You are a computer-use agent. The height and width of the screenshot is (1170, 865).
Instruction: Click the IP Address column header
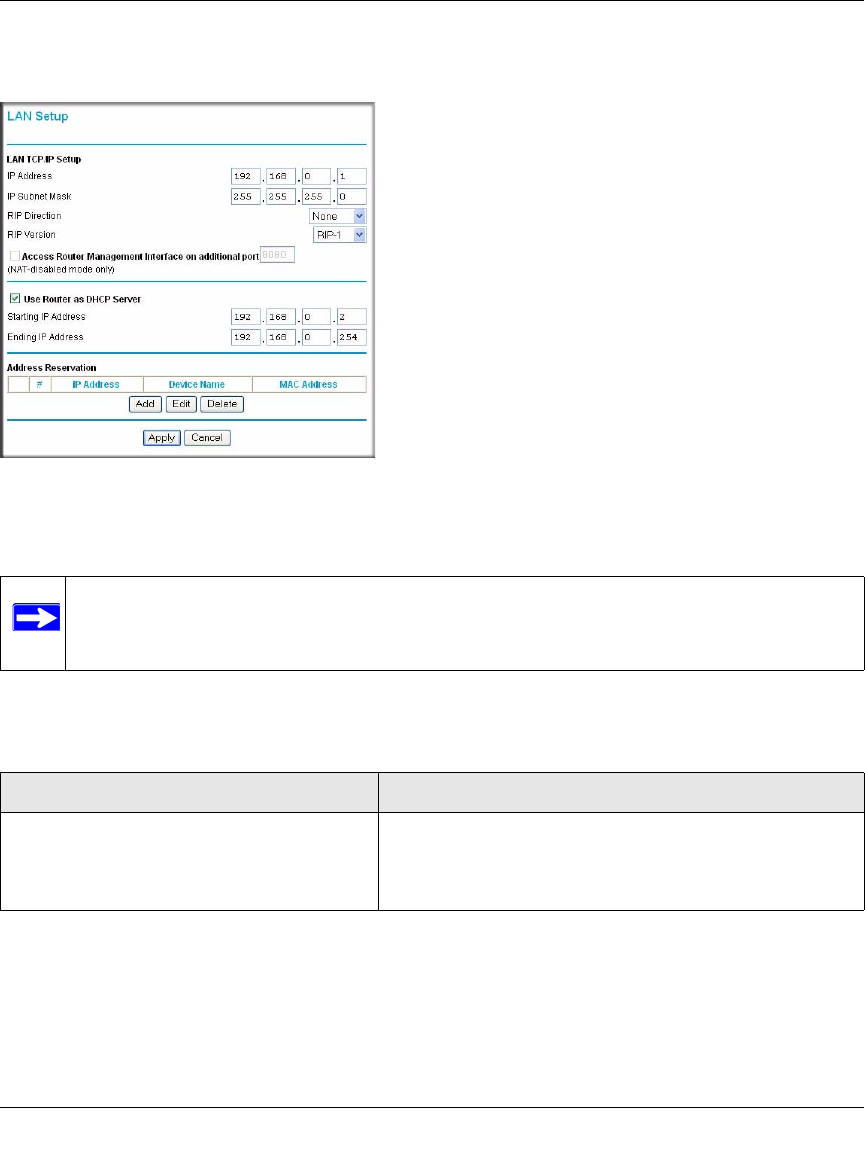pyautogui.click(x=96, y=385)
